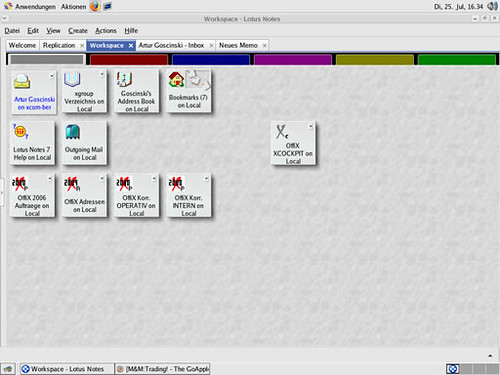Expand server arrow on OffiX Adressen tile
This screenshot has height=375, width=500.
[x=102, y=178]
